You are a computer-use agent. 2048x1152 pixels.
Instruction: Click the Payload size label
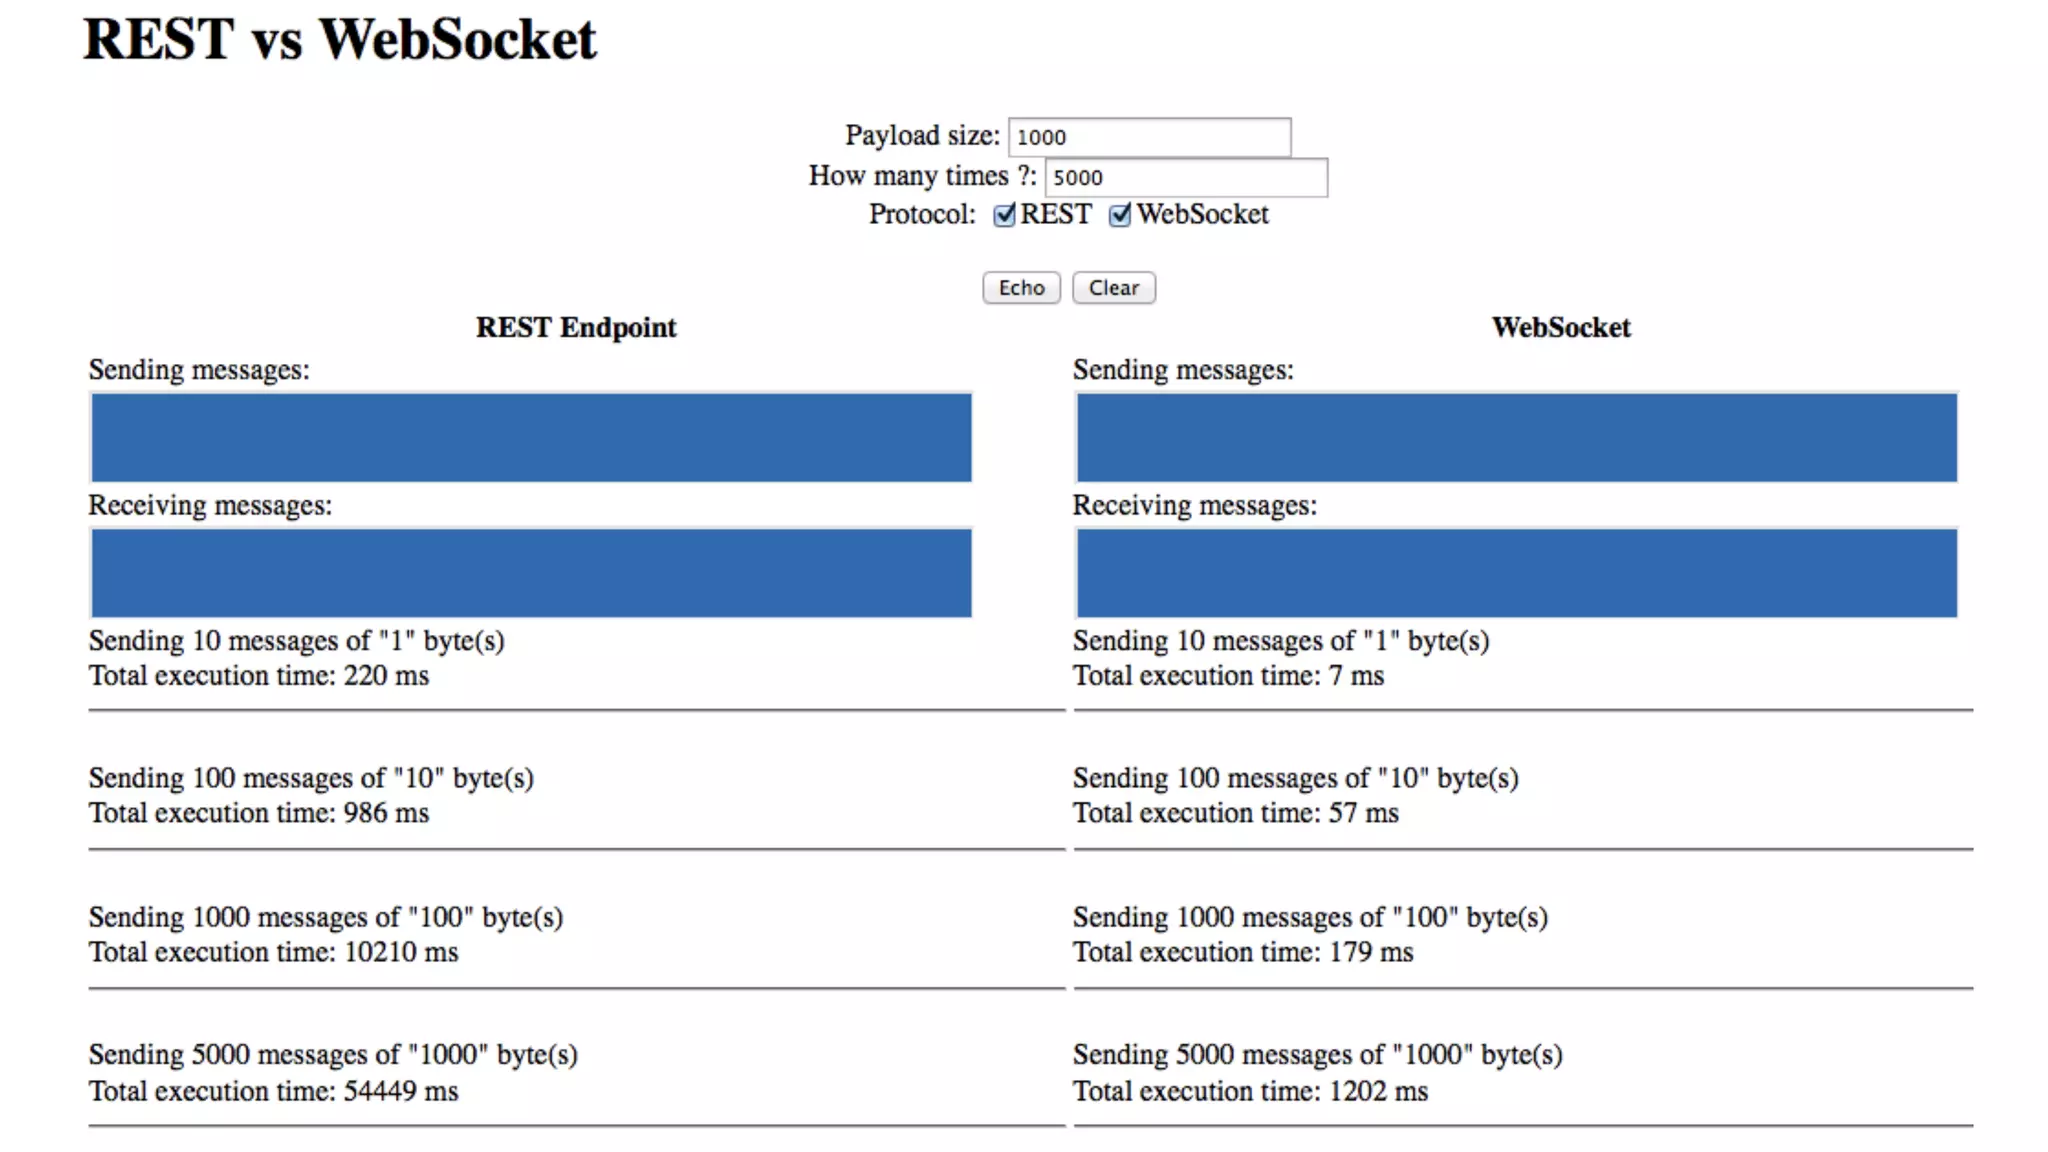pyautogui.click(x=922, y=136)
